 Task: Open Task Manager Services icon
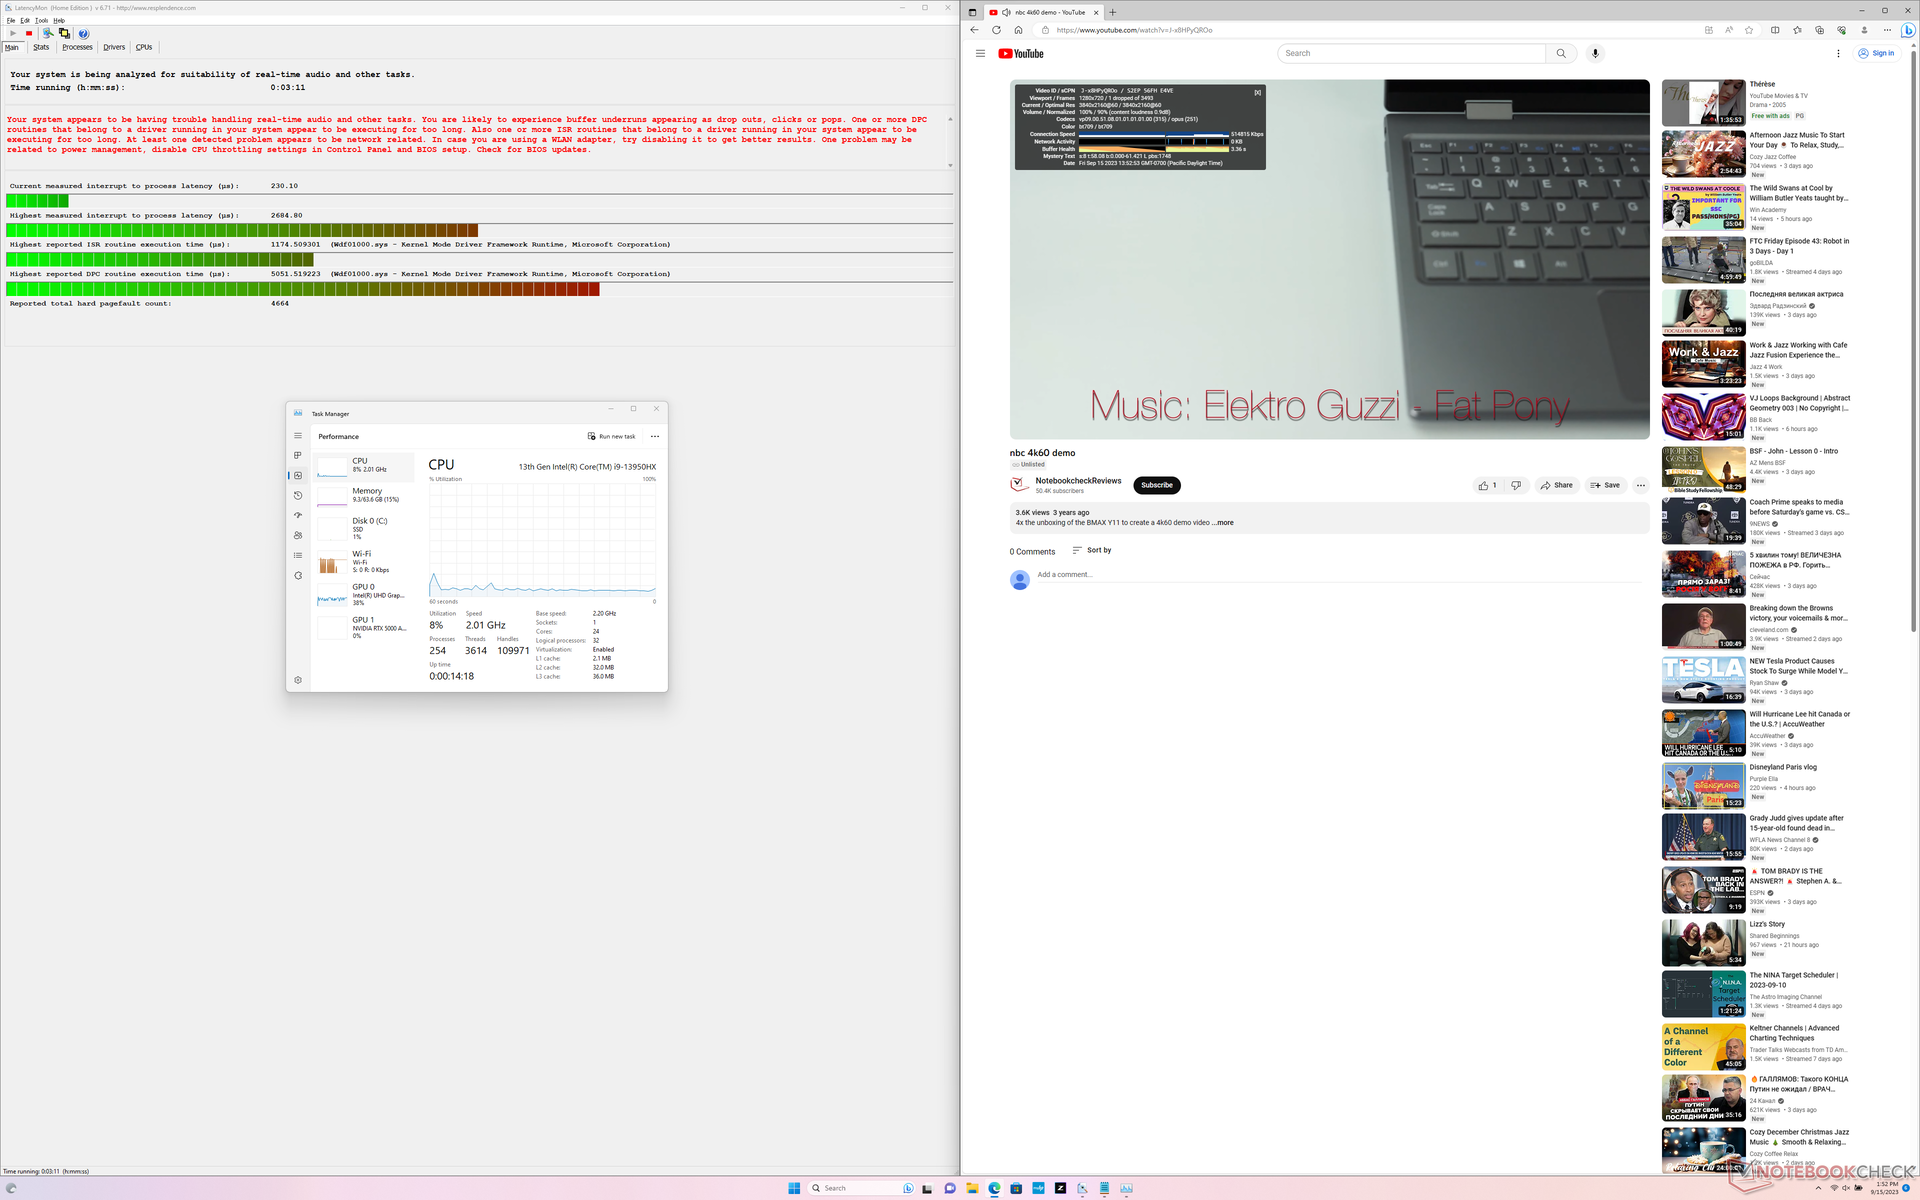tap(298, 575)
